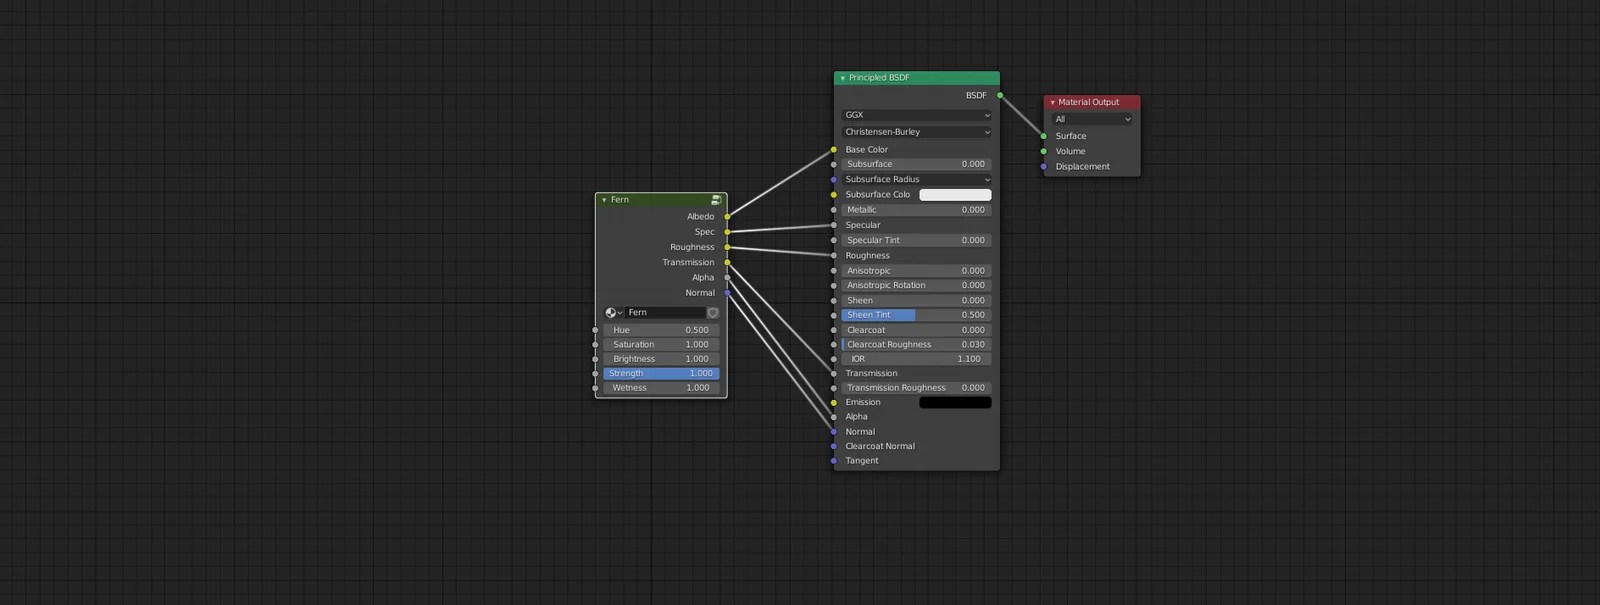Image resolution: width=1600 pixels, height=605 pixels.
Task: Click the green BSDF output socket
Action: coord(1000,96)
